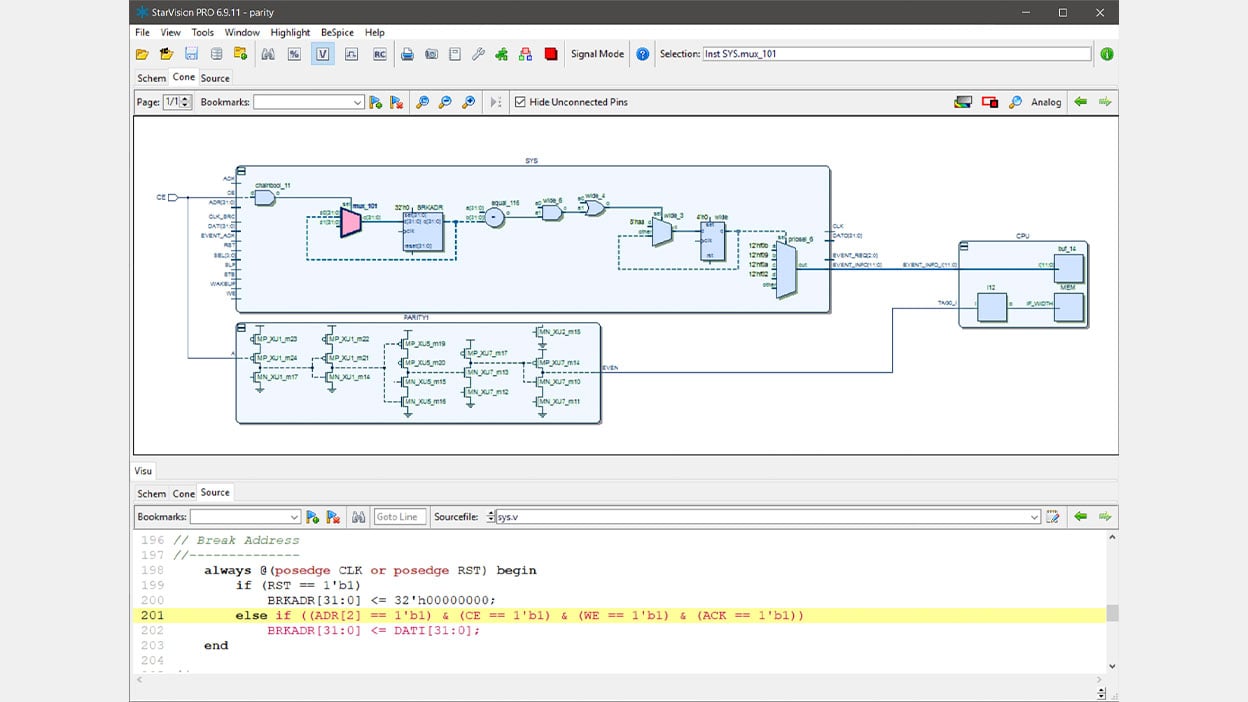The image size is (1248, 702).
Task: Click the blue help question mark icon
Action: coord(643,54)
